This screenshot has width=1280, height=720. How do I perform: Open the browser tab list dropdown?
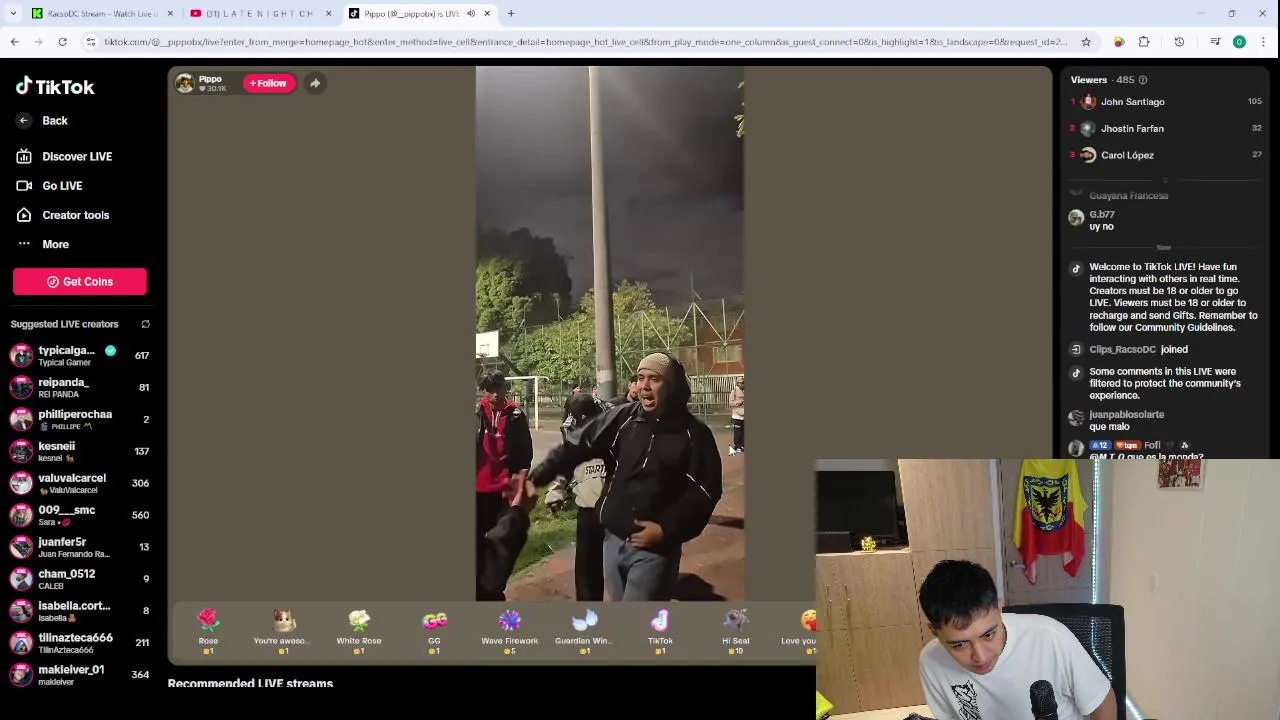[13, 13]
